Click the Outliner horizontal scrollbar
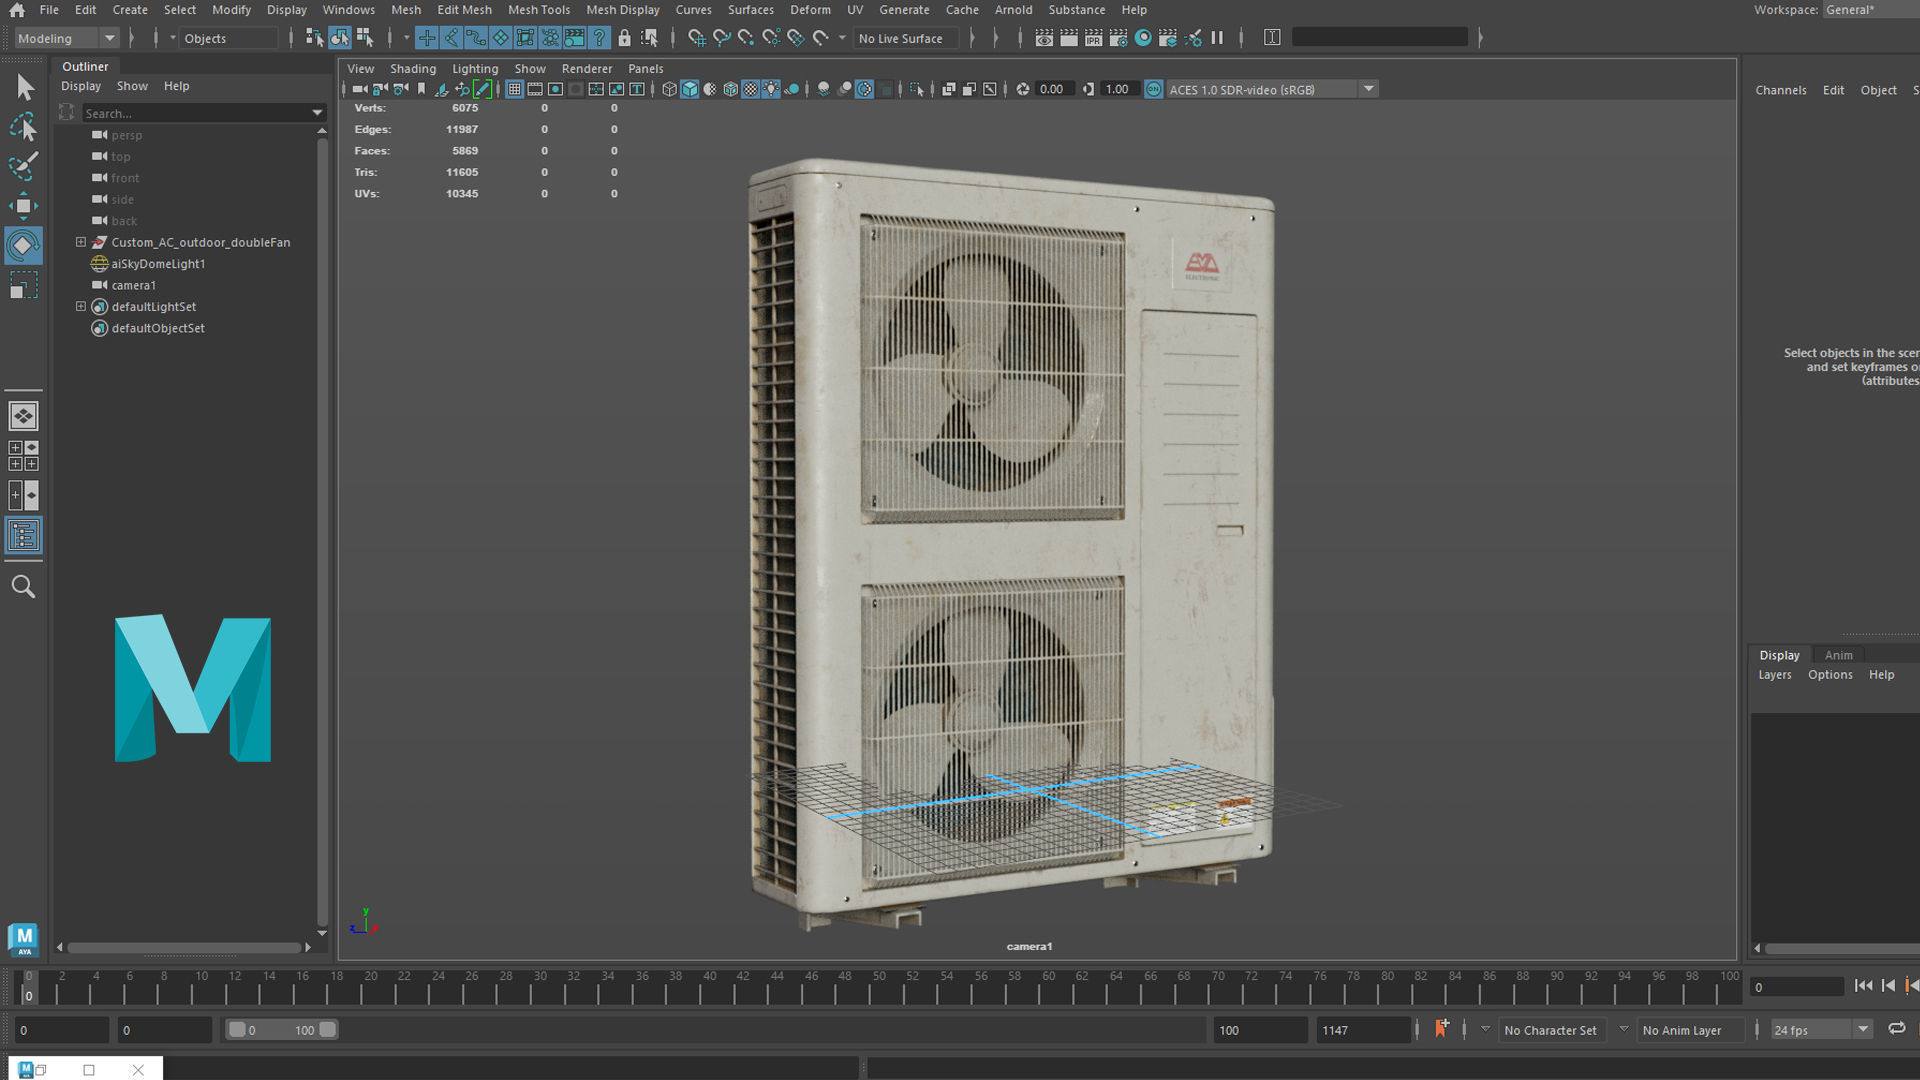 (x=184, y=947)
